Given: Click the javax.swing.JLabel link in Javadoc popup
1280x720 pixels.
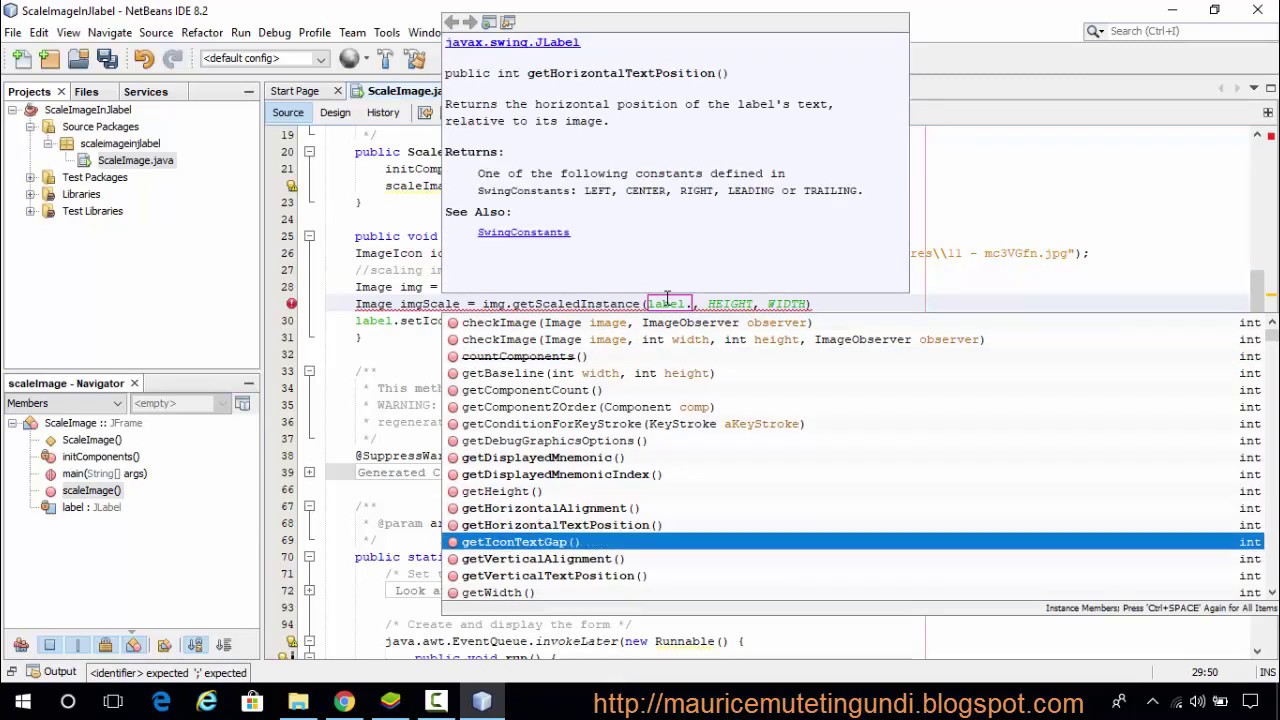Looking at the screenshot, I should [x=512, y=43].
